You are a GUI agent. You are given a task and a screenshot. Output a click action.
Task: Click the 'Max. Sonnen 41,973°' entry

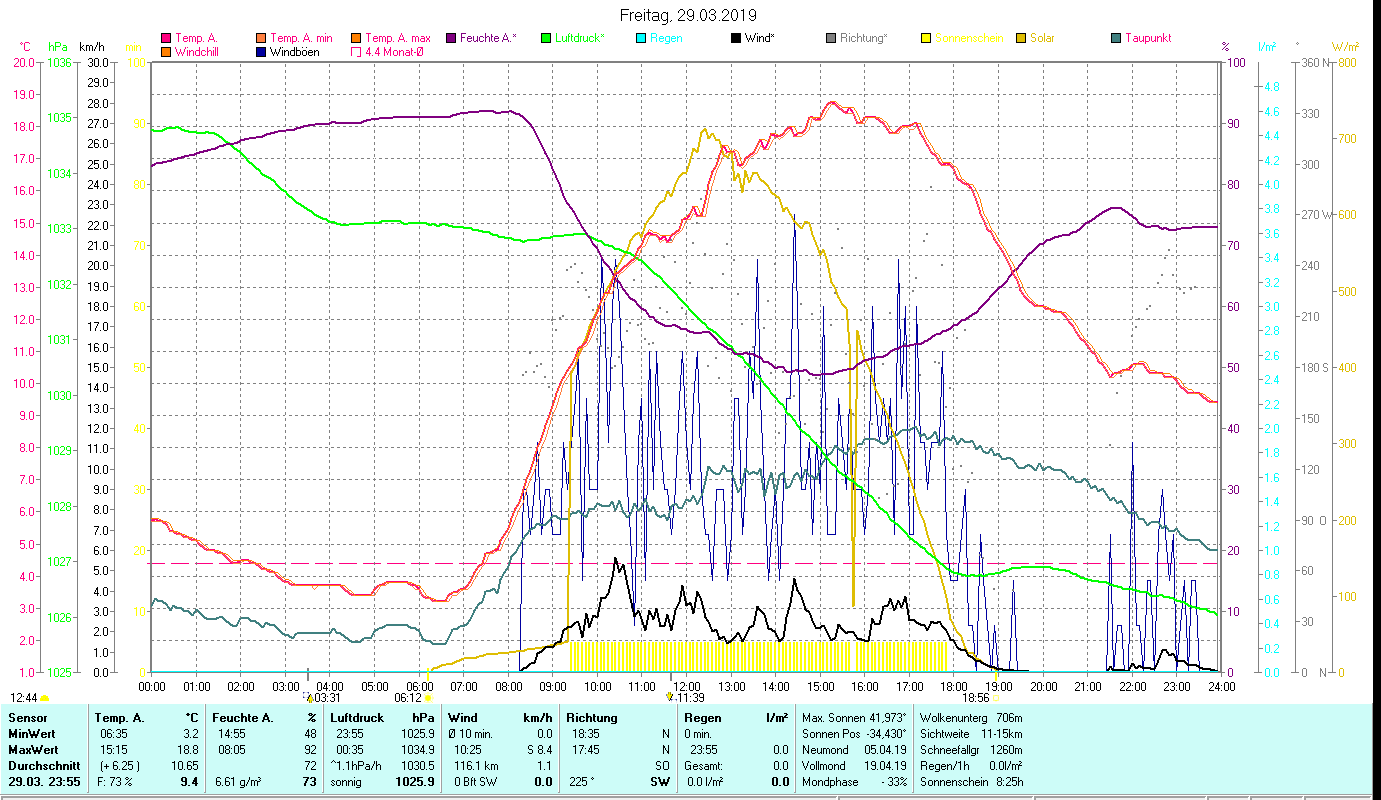pyautogui.click(x=856, y=718)
